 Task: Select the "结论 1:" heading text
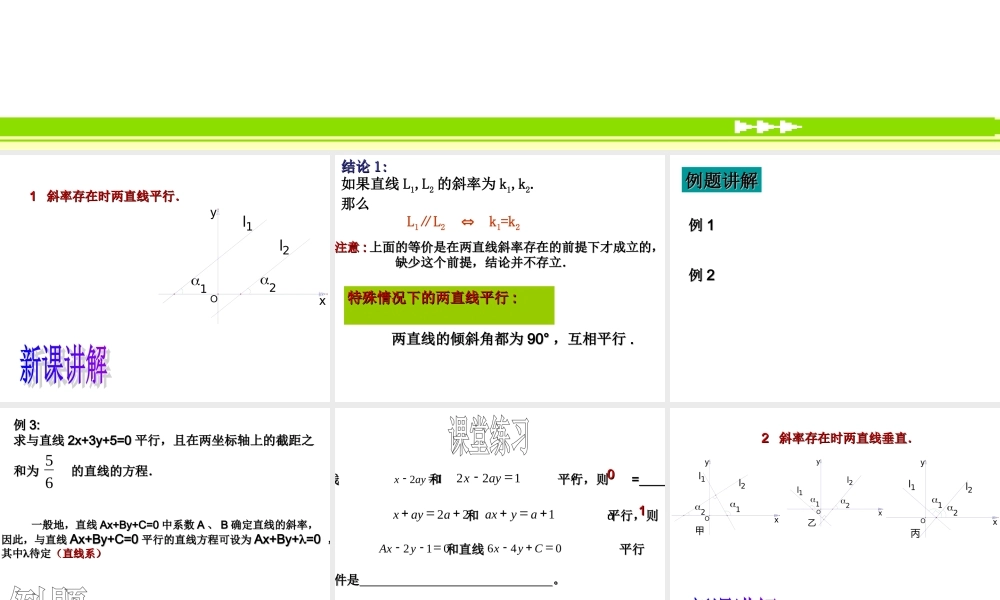pyautogui.click(x=364, y=167)
